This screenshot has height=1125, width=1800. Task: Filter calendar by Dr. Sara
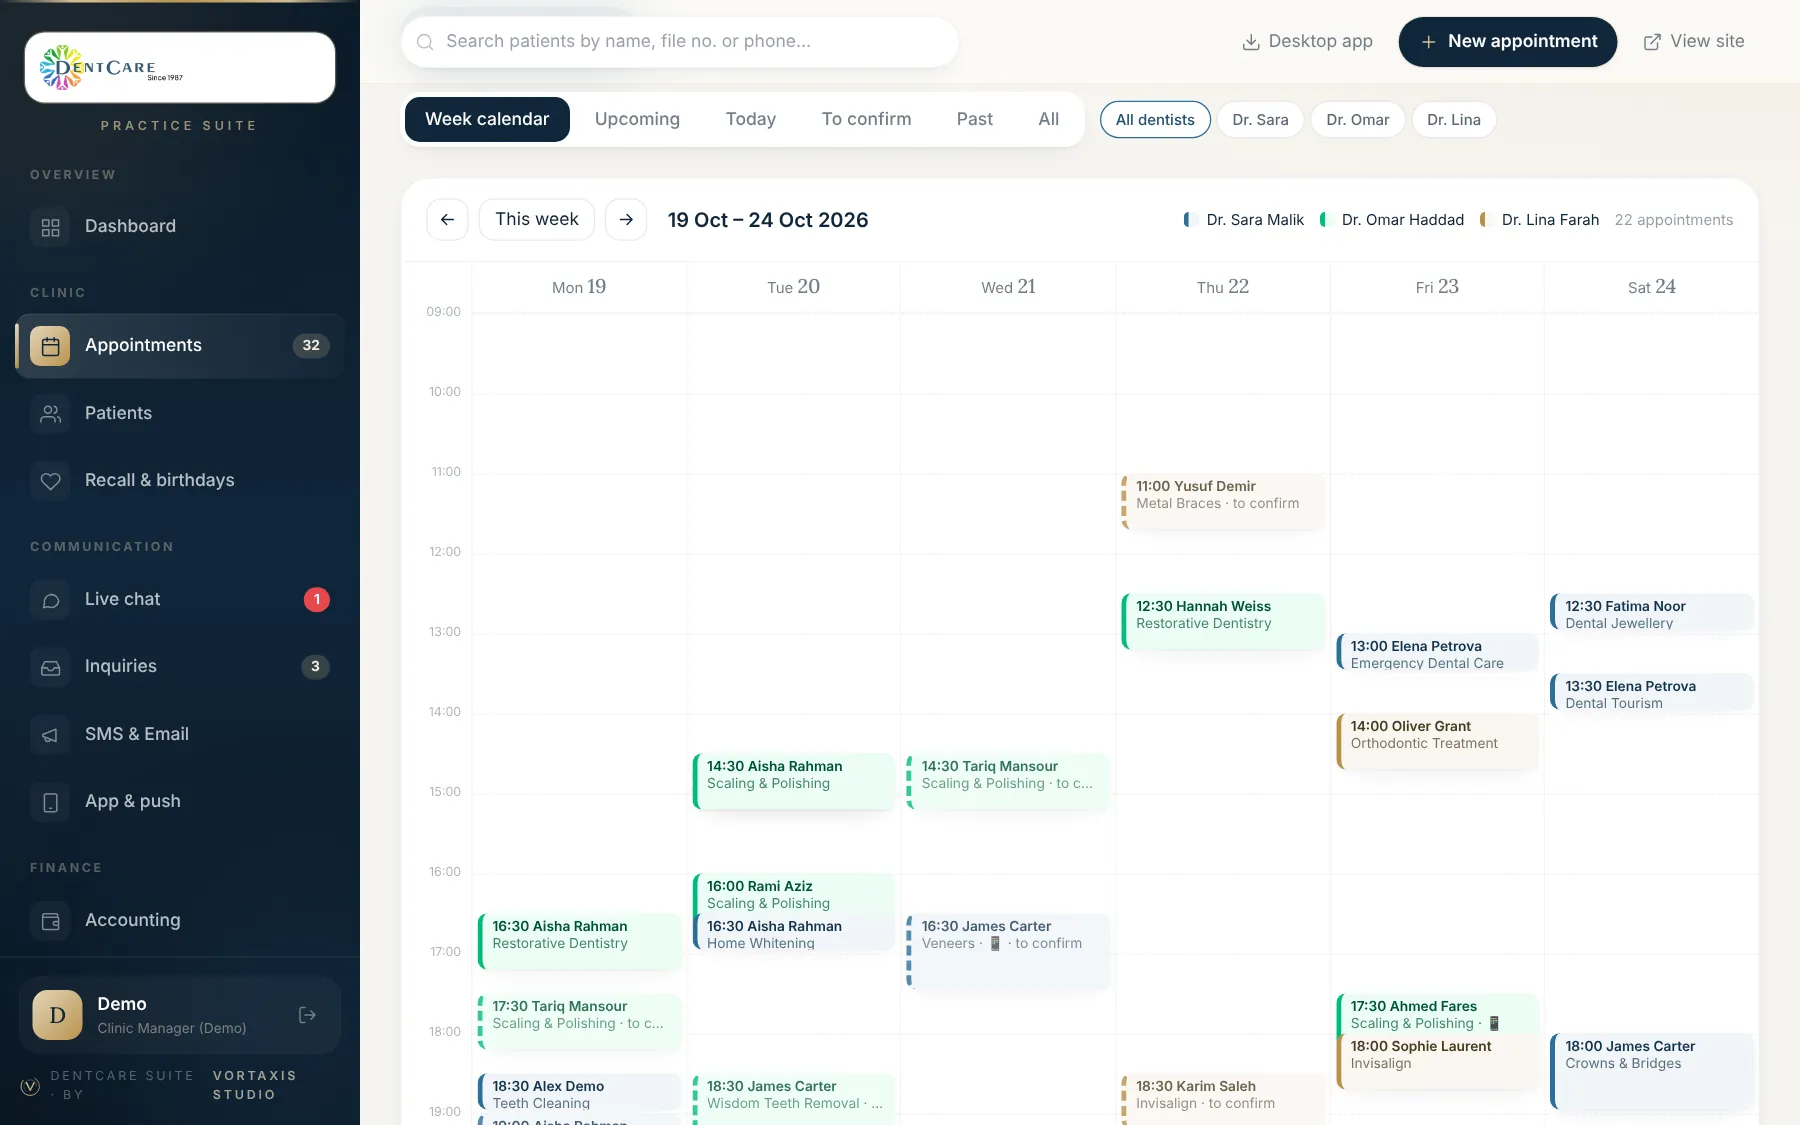(x=1260, y=120)
